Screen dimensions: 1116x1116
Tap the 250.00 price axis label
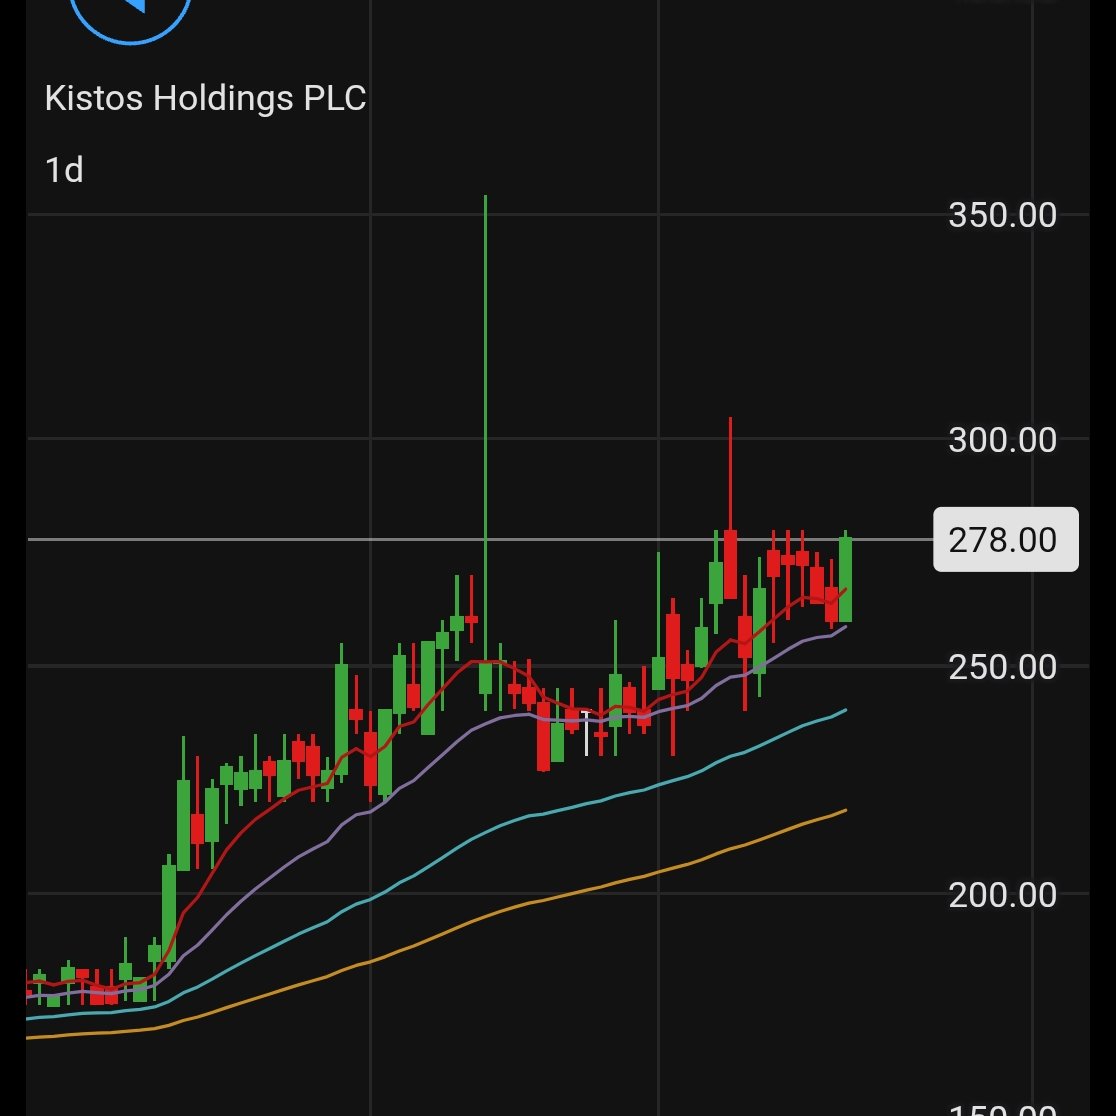[x=1002, y=667]
